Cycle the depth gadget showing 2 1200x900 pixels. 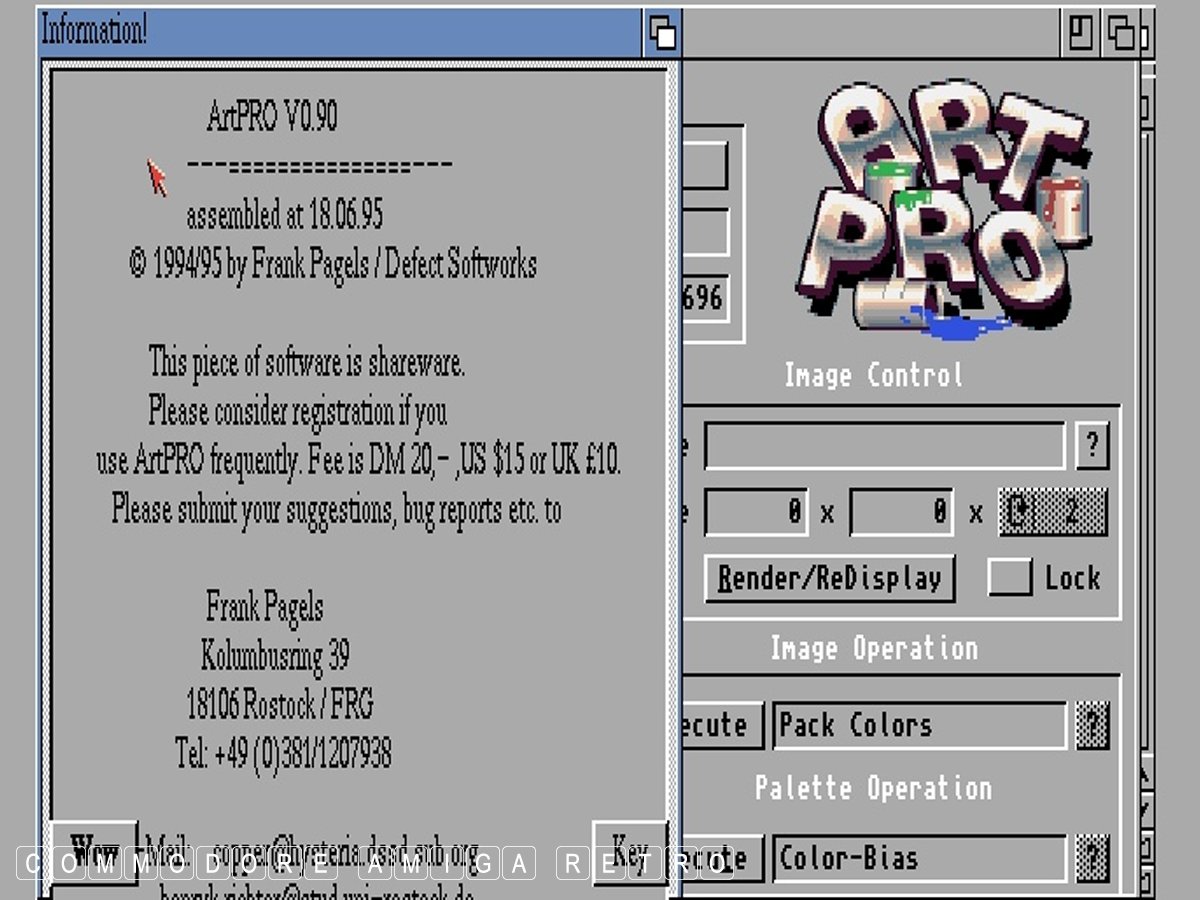[1053, 513]
